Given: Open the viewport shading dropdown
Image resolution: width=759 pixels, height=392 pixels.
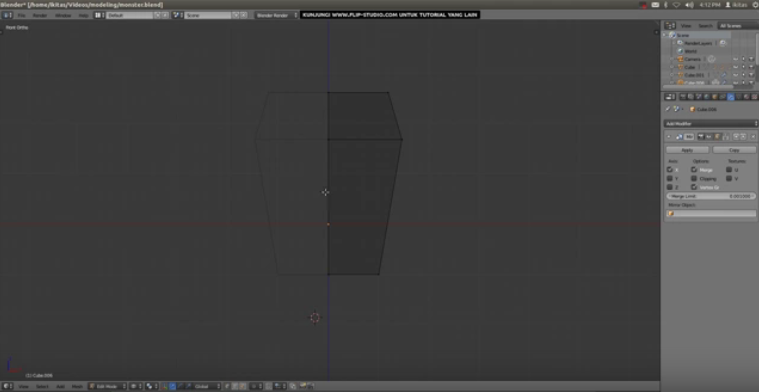Looking at the screenshot, I should pyautogui.click(x=137, y=386).
